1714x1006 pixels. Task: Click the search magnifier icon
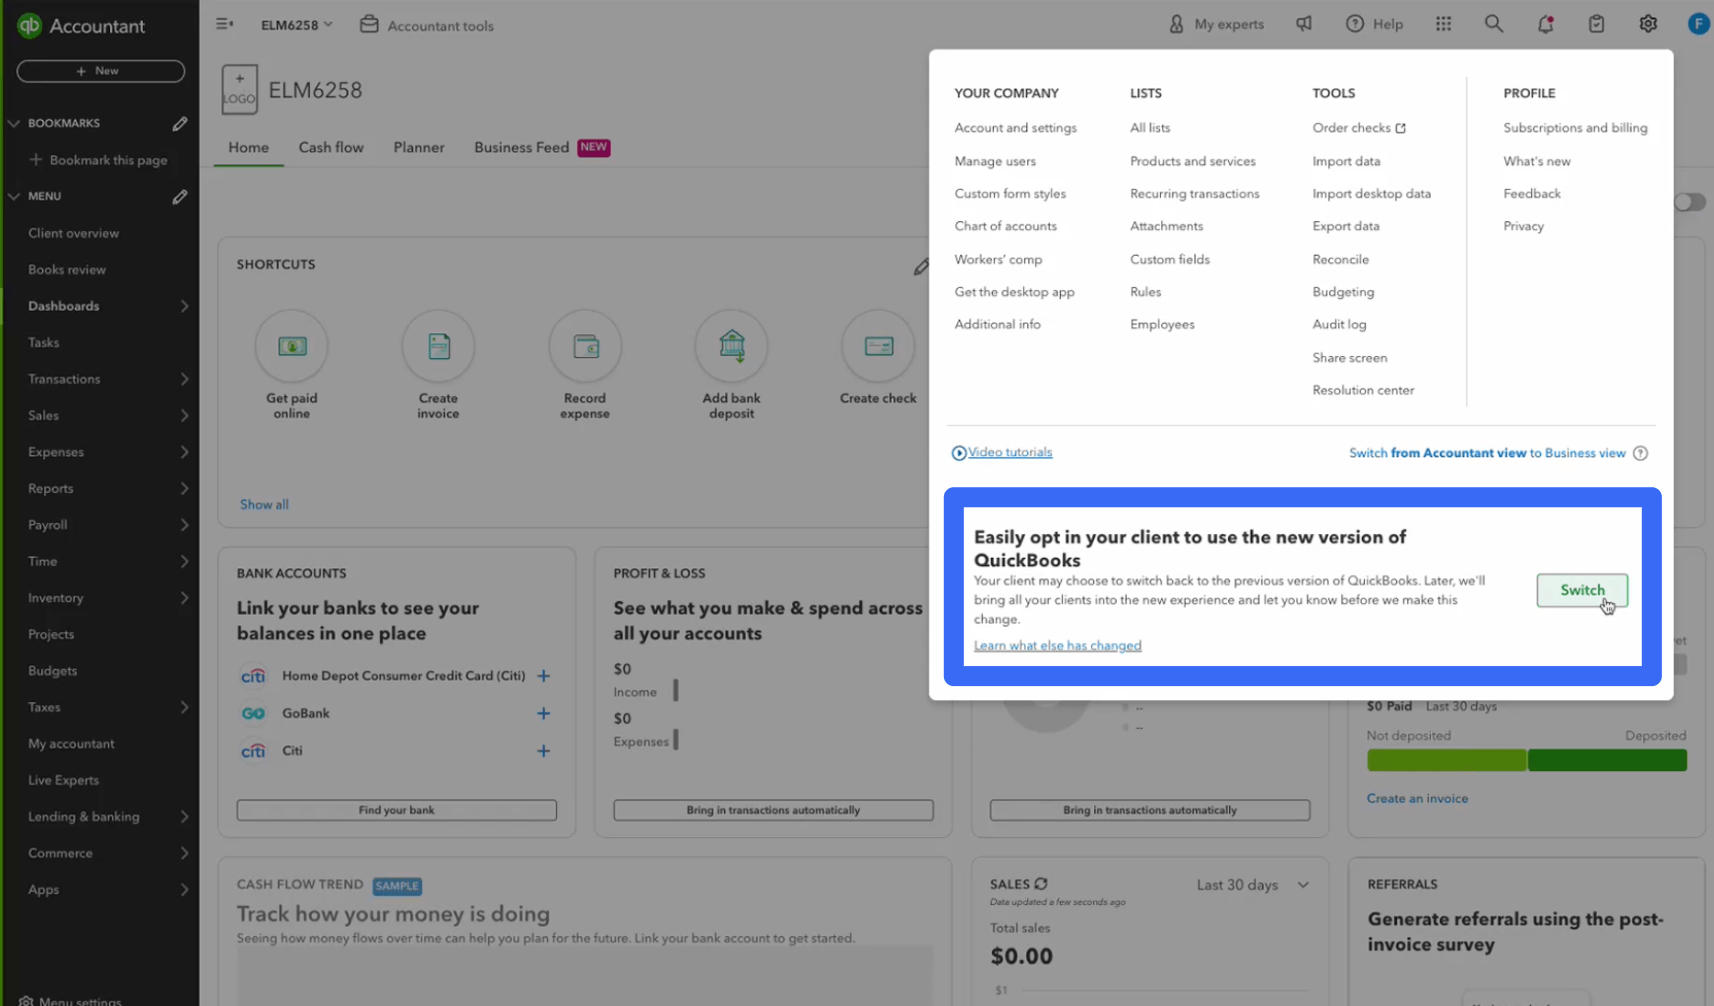(1493, 24)
